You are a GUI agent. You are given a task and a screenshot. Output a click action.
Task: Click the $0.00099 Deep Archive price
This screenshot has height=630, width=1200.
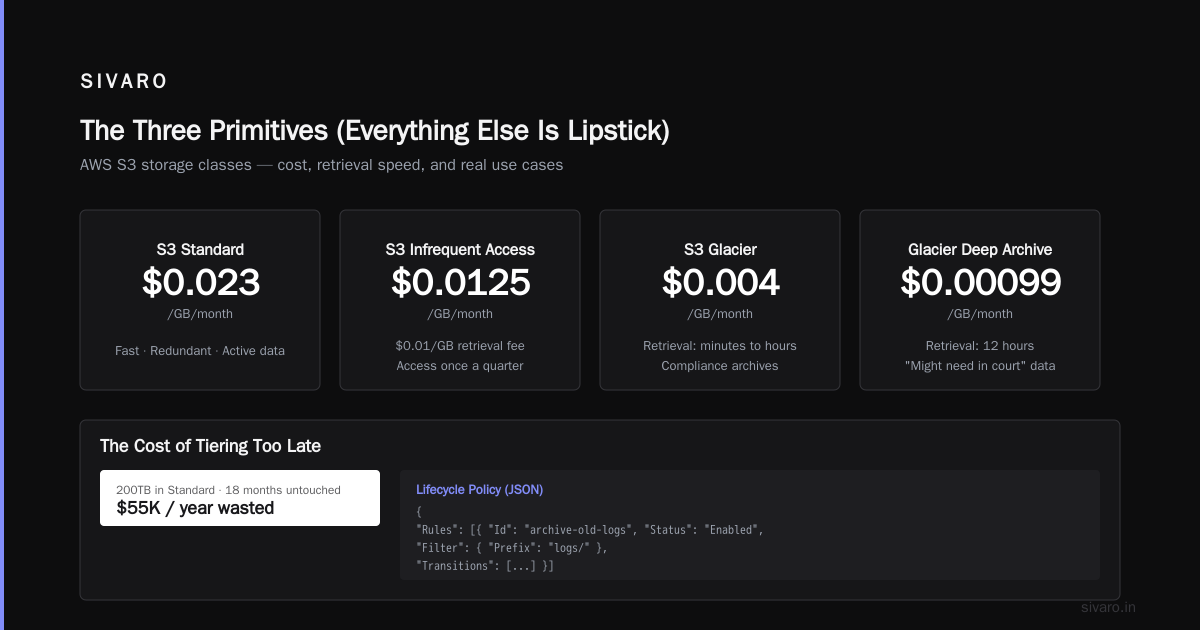(x=980, y=283)
